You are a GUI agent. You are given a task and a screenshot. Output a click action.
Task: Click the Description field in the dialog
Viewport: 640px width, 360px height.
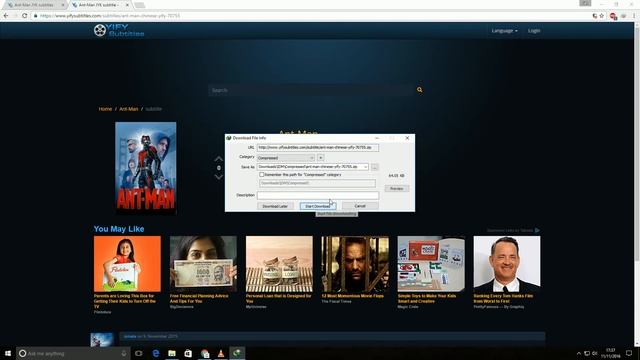(318, 196)
